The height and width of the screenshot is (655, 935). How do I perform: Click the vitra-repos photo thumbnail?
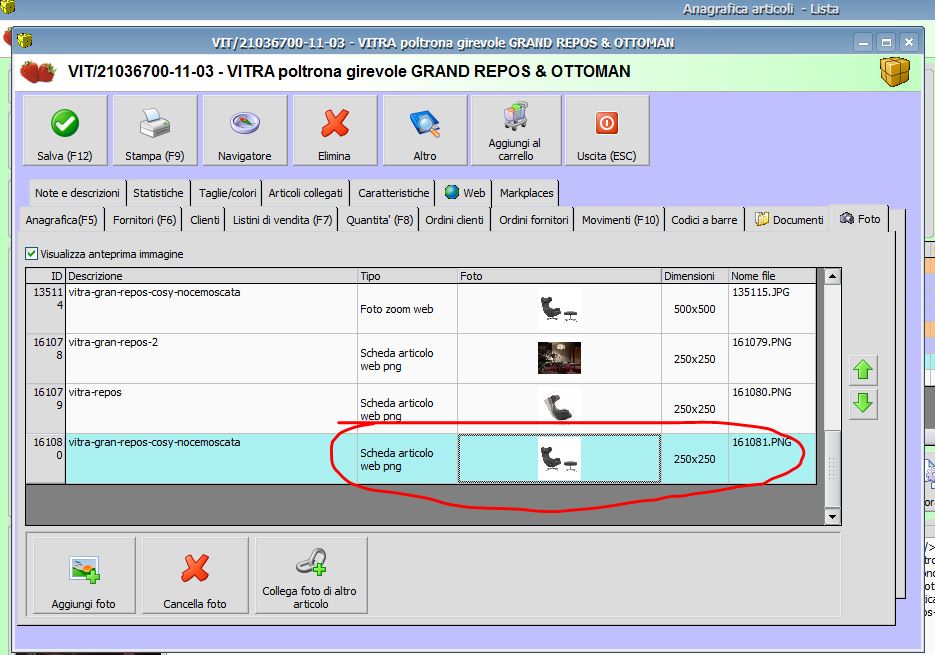click(x=559, y=406)
